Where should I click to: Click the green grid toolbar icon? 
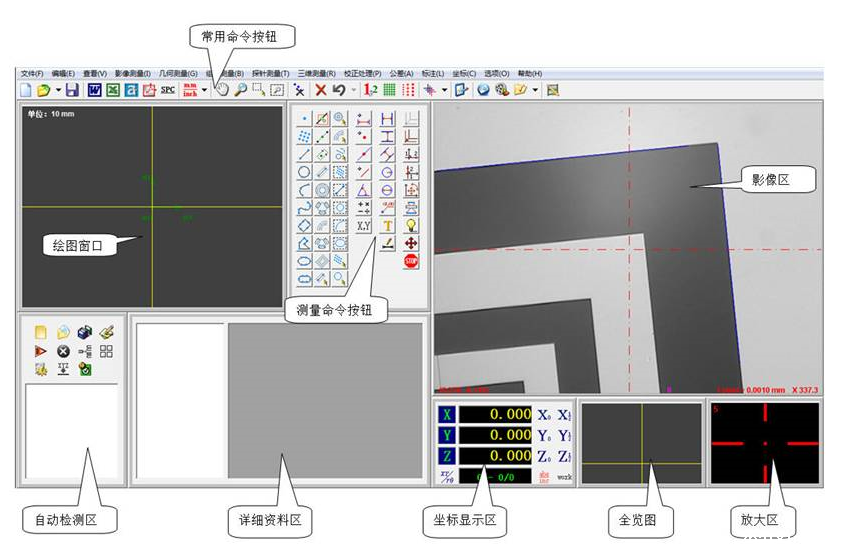(389, 90)
